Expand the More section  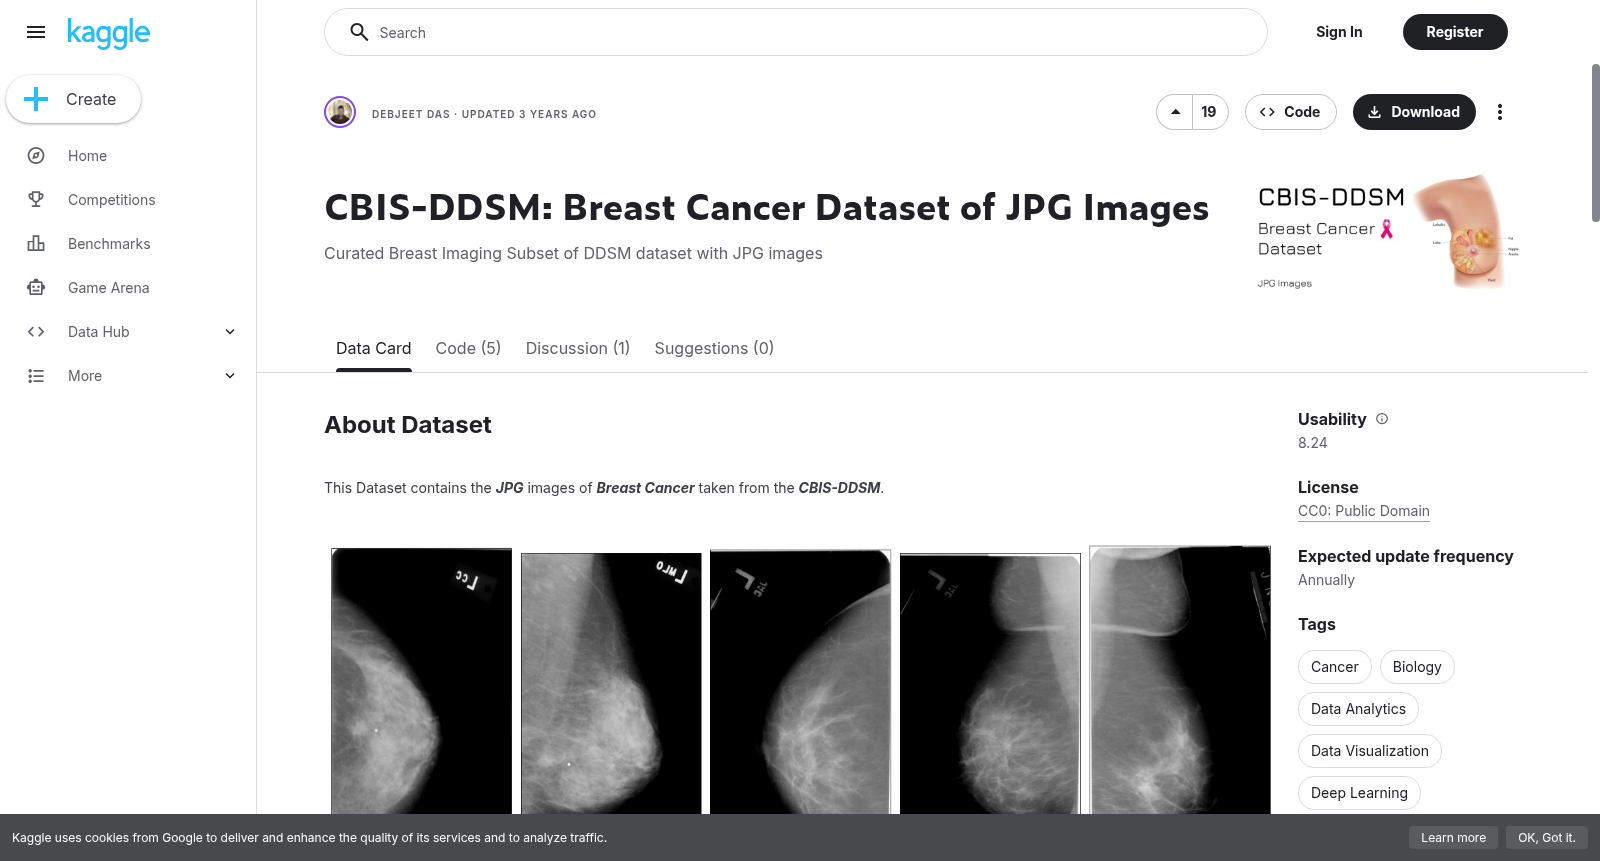[x=230, y=376]
